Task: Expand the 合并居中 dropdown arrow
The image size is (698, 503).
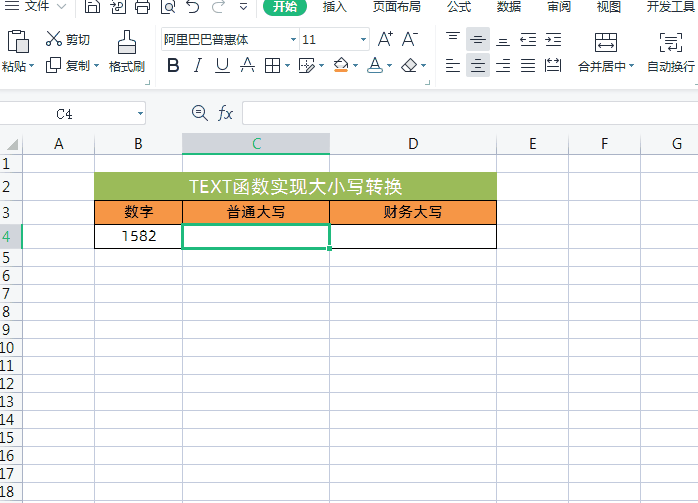Action: tap(631, 66)
